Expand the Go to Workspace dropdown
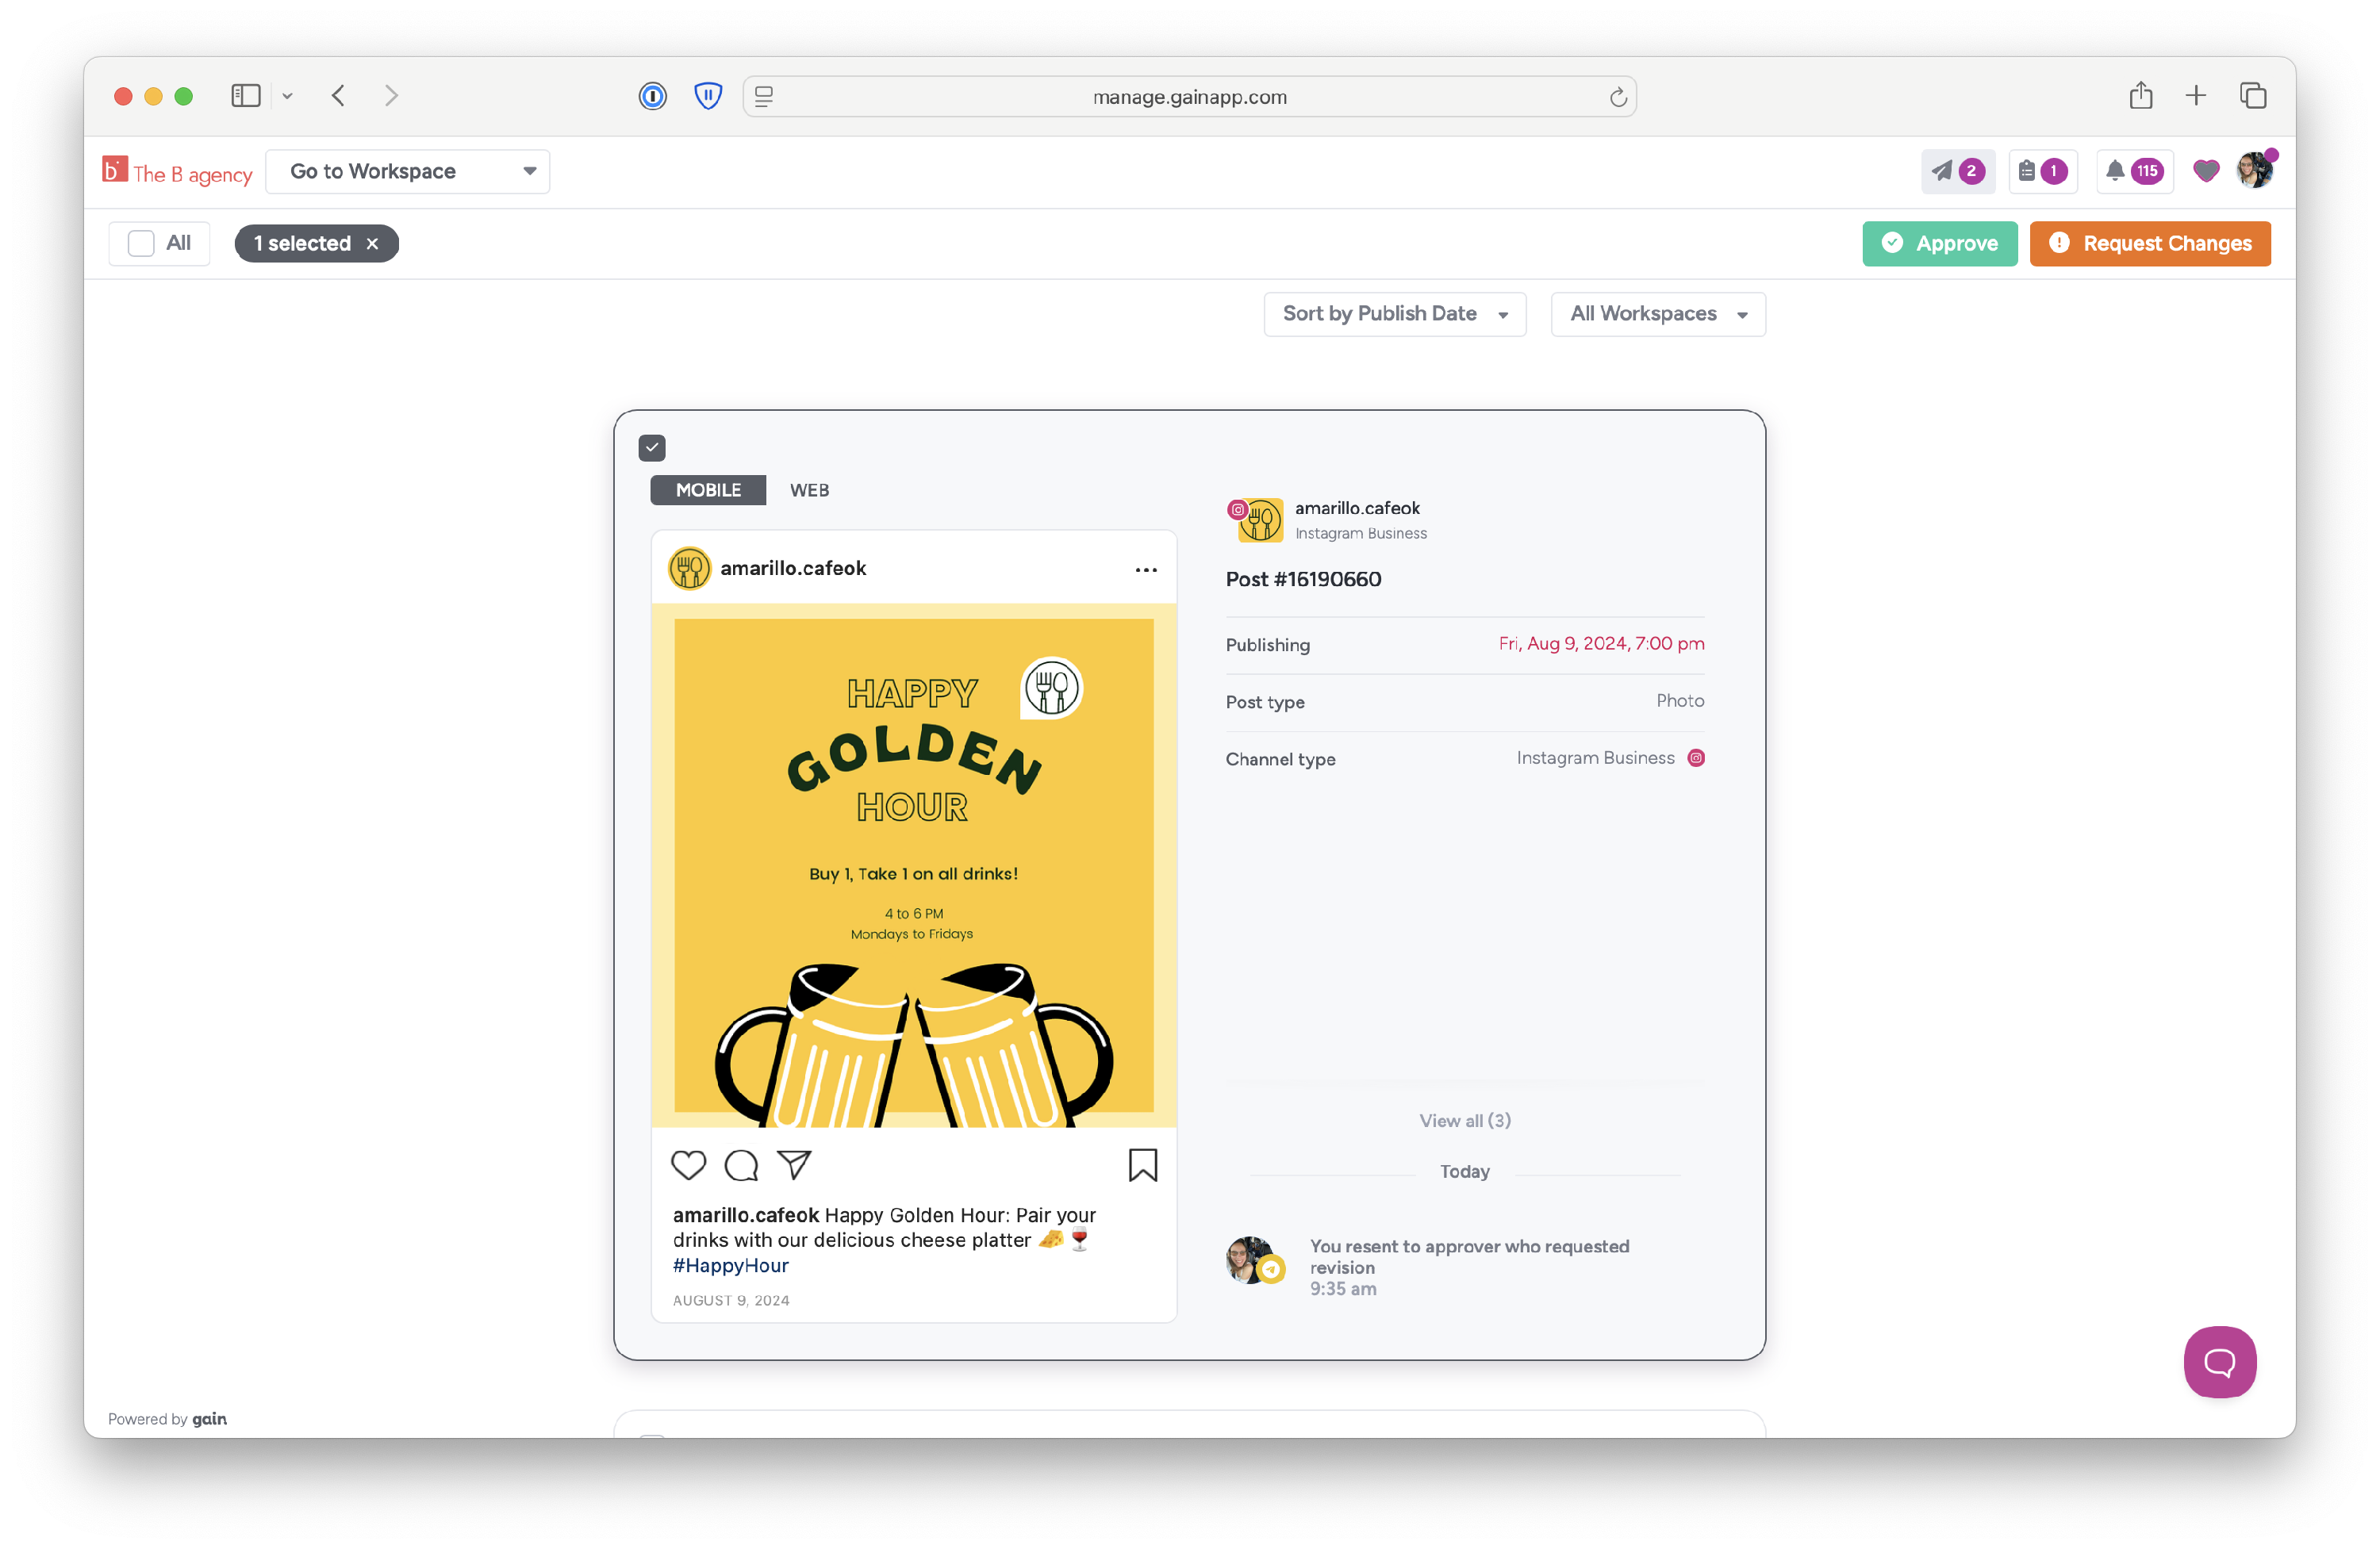Screen dimensions: 2380x1549 [x=408, y=171]
